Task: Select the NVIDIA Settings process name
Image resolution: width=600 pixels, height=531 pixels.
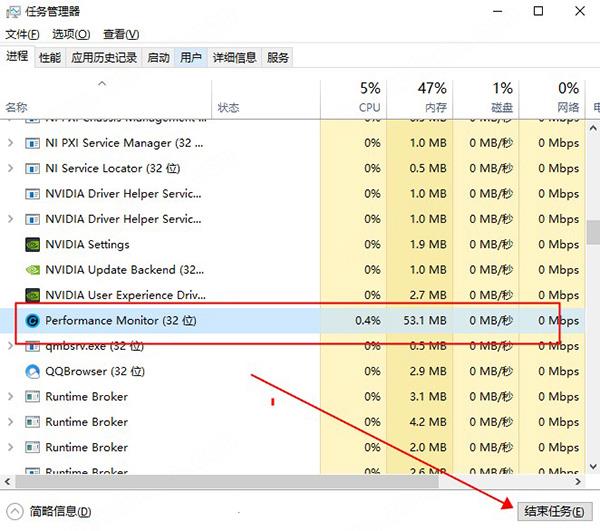Action: (x=87, y=244)
